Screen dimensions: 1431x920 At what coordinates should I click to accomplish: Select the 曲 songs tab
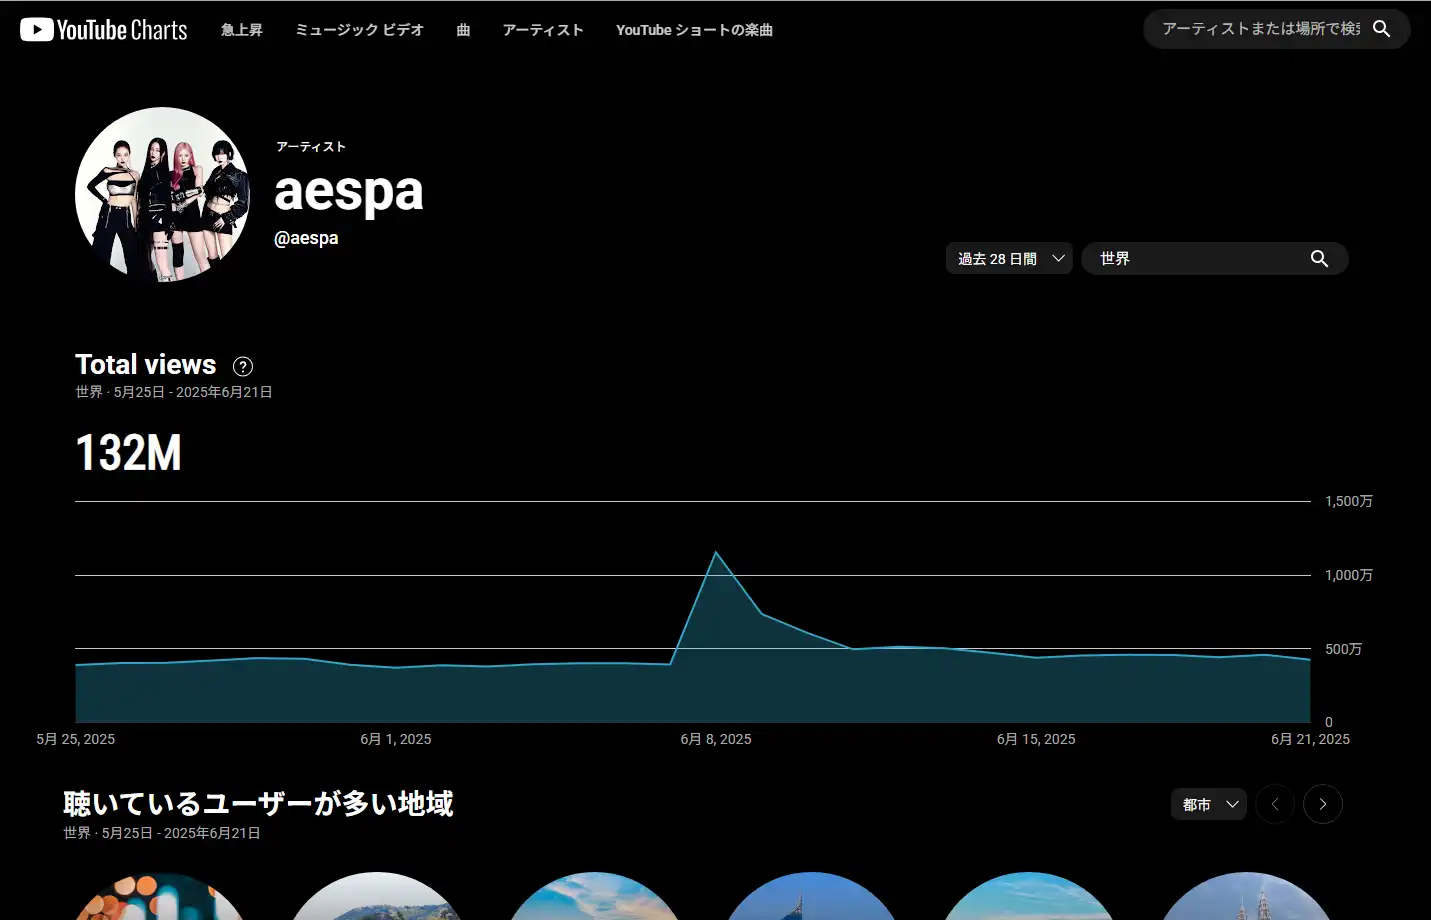pos(463,30)
